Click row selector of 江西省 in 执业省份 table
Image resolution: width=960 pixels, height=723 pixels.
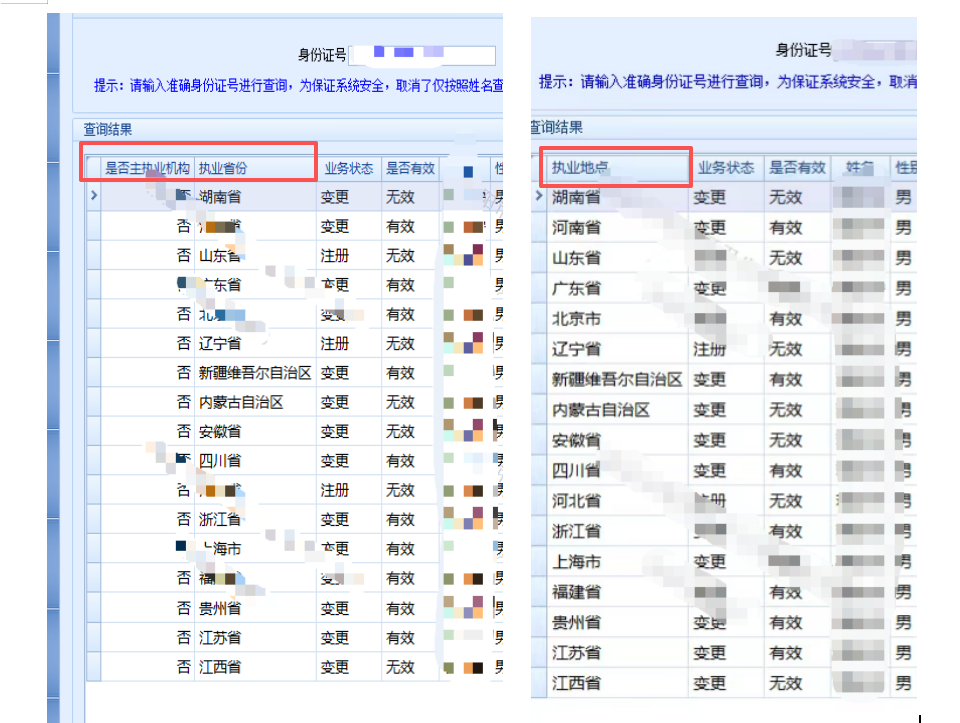94,667
